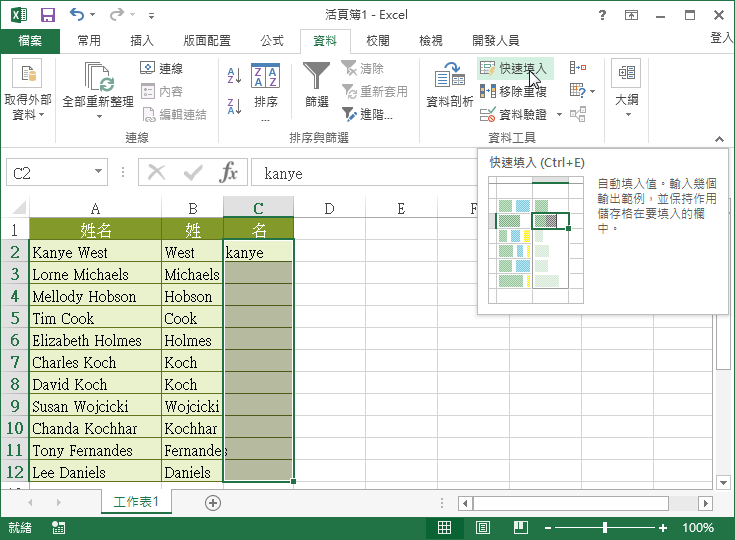Open the Sort (排序) dialog button

tap(266, 91)
